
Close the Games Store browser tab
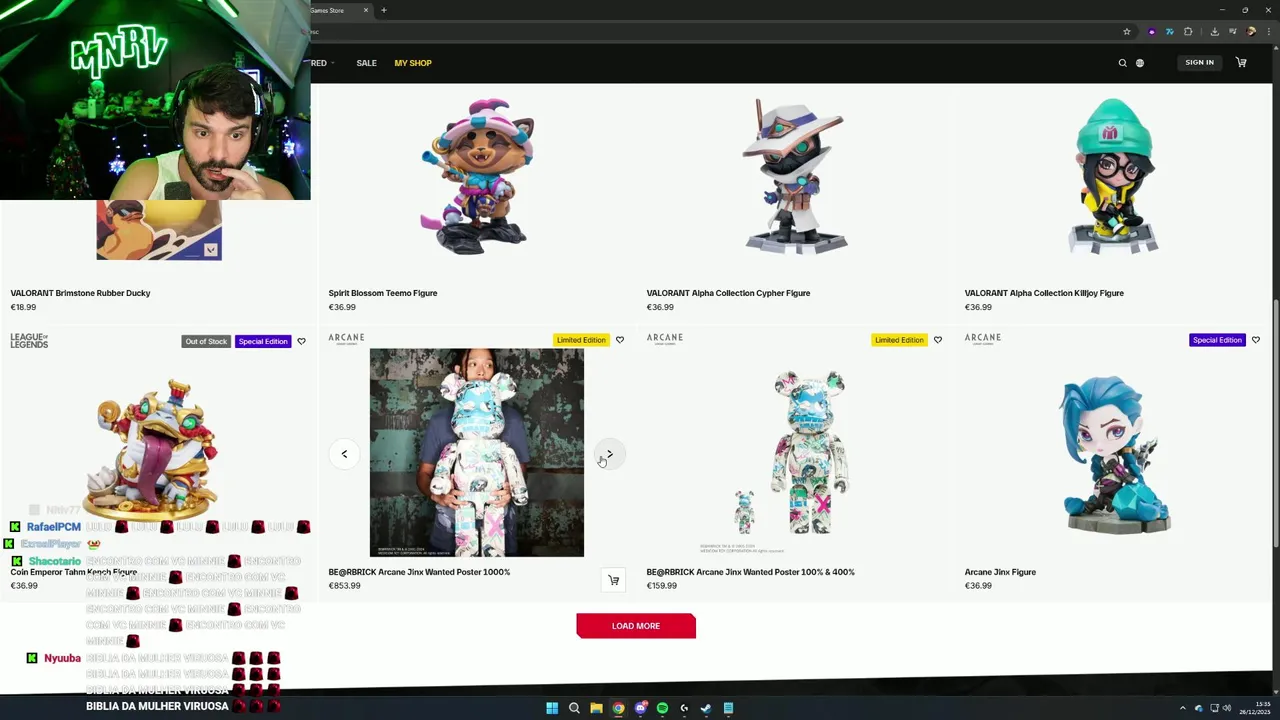[366, 10]
